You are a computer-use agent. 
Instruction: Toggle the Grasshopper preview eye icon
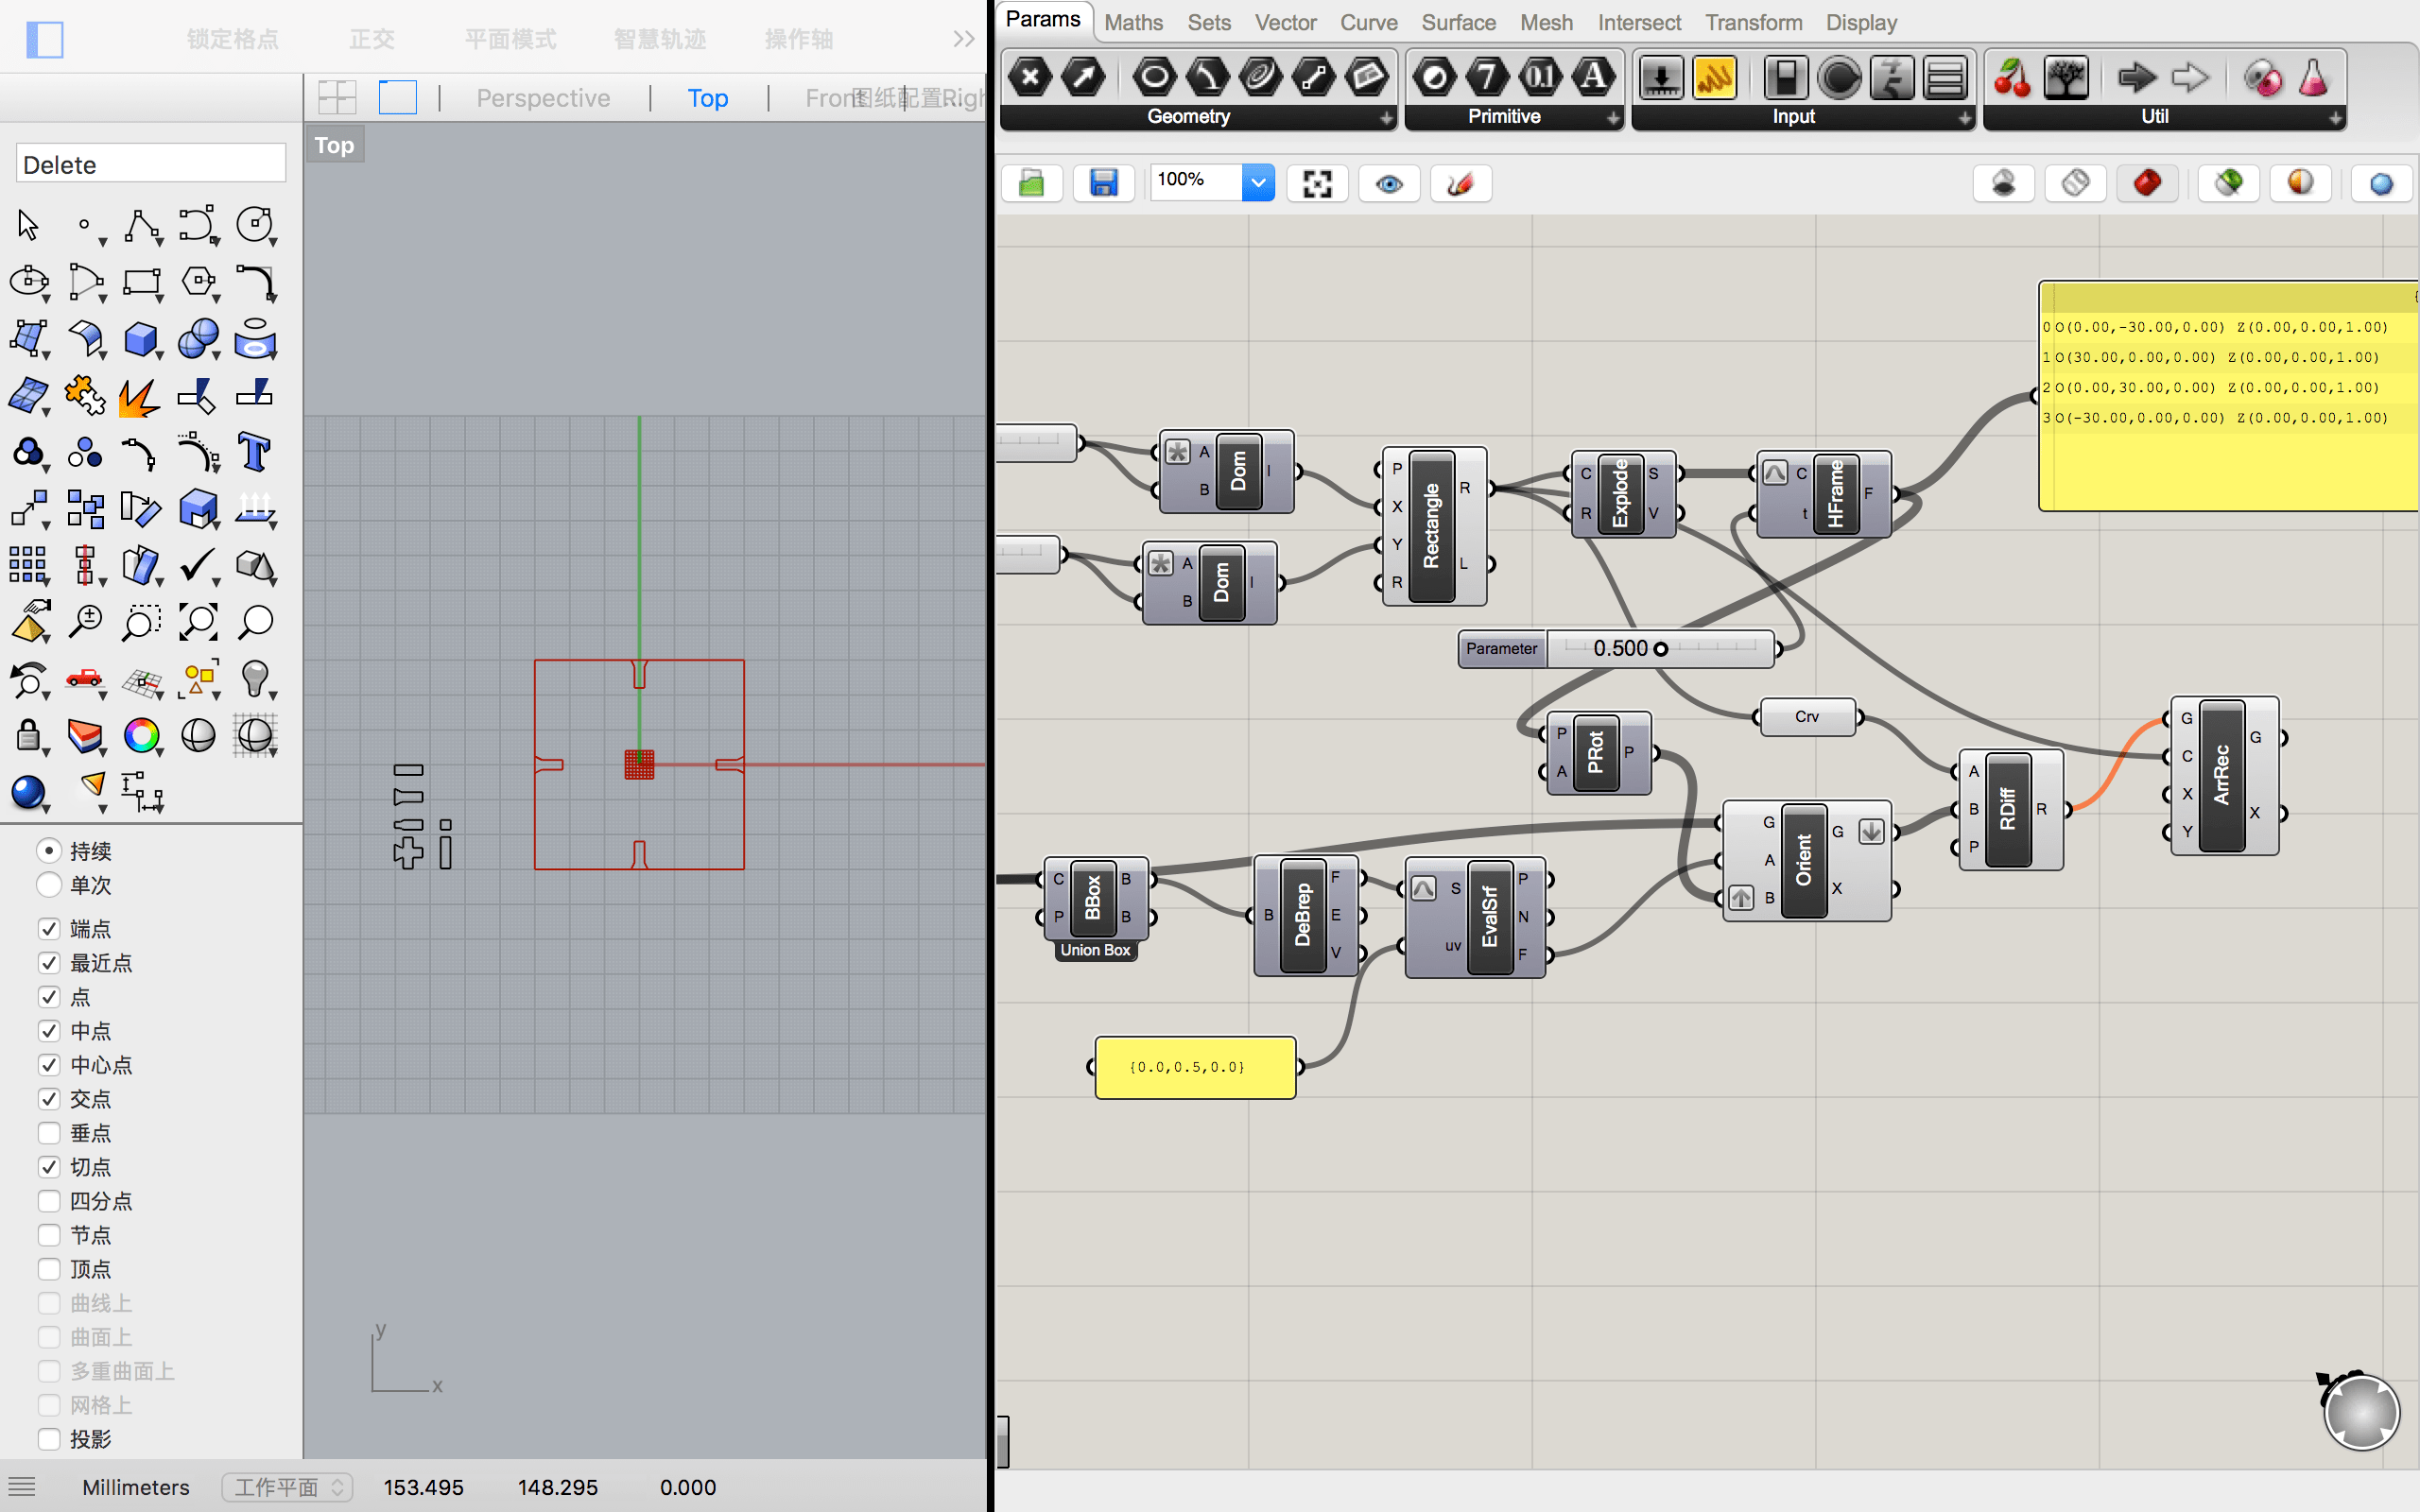point(1389,183)
